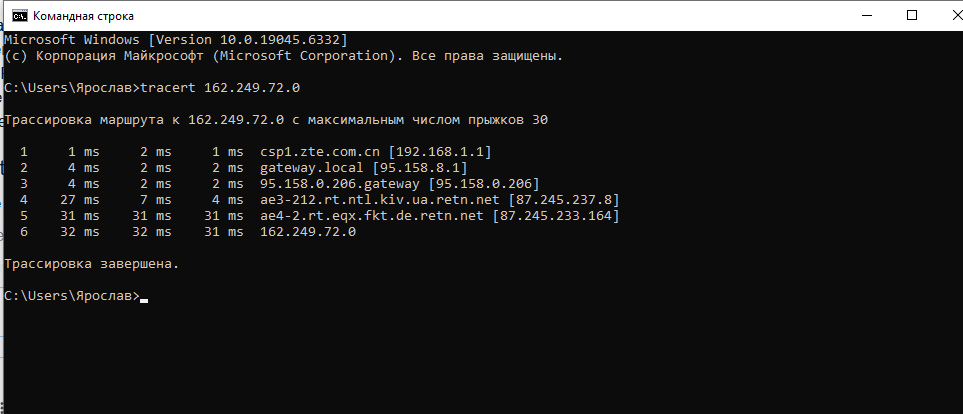Click the Command Prompt icon in title bar

coord(20,15)
